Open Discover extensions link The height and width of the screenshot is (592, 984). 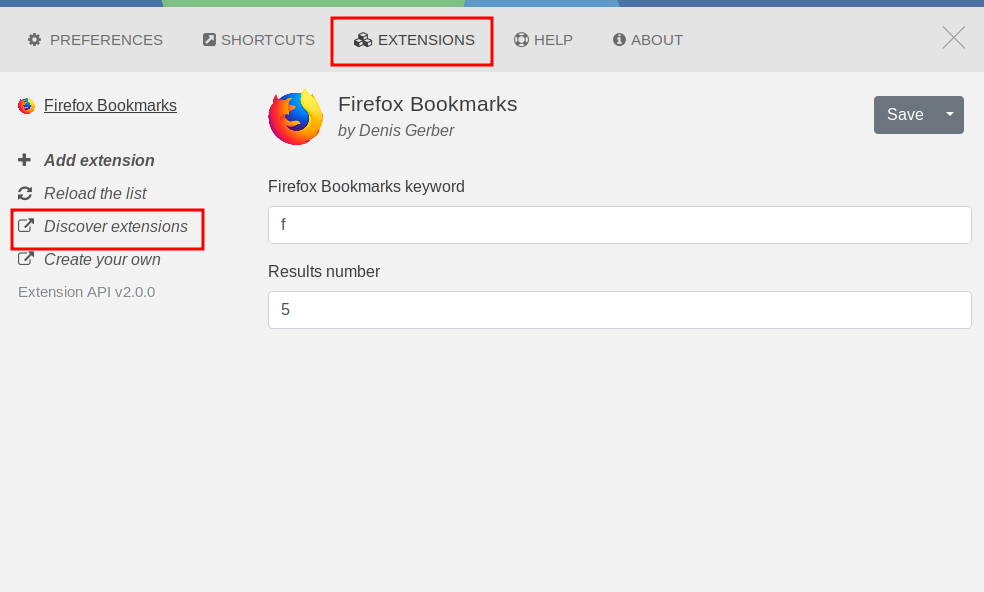click(x=115, y=227)
